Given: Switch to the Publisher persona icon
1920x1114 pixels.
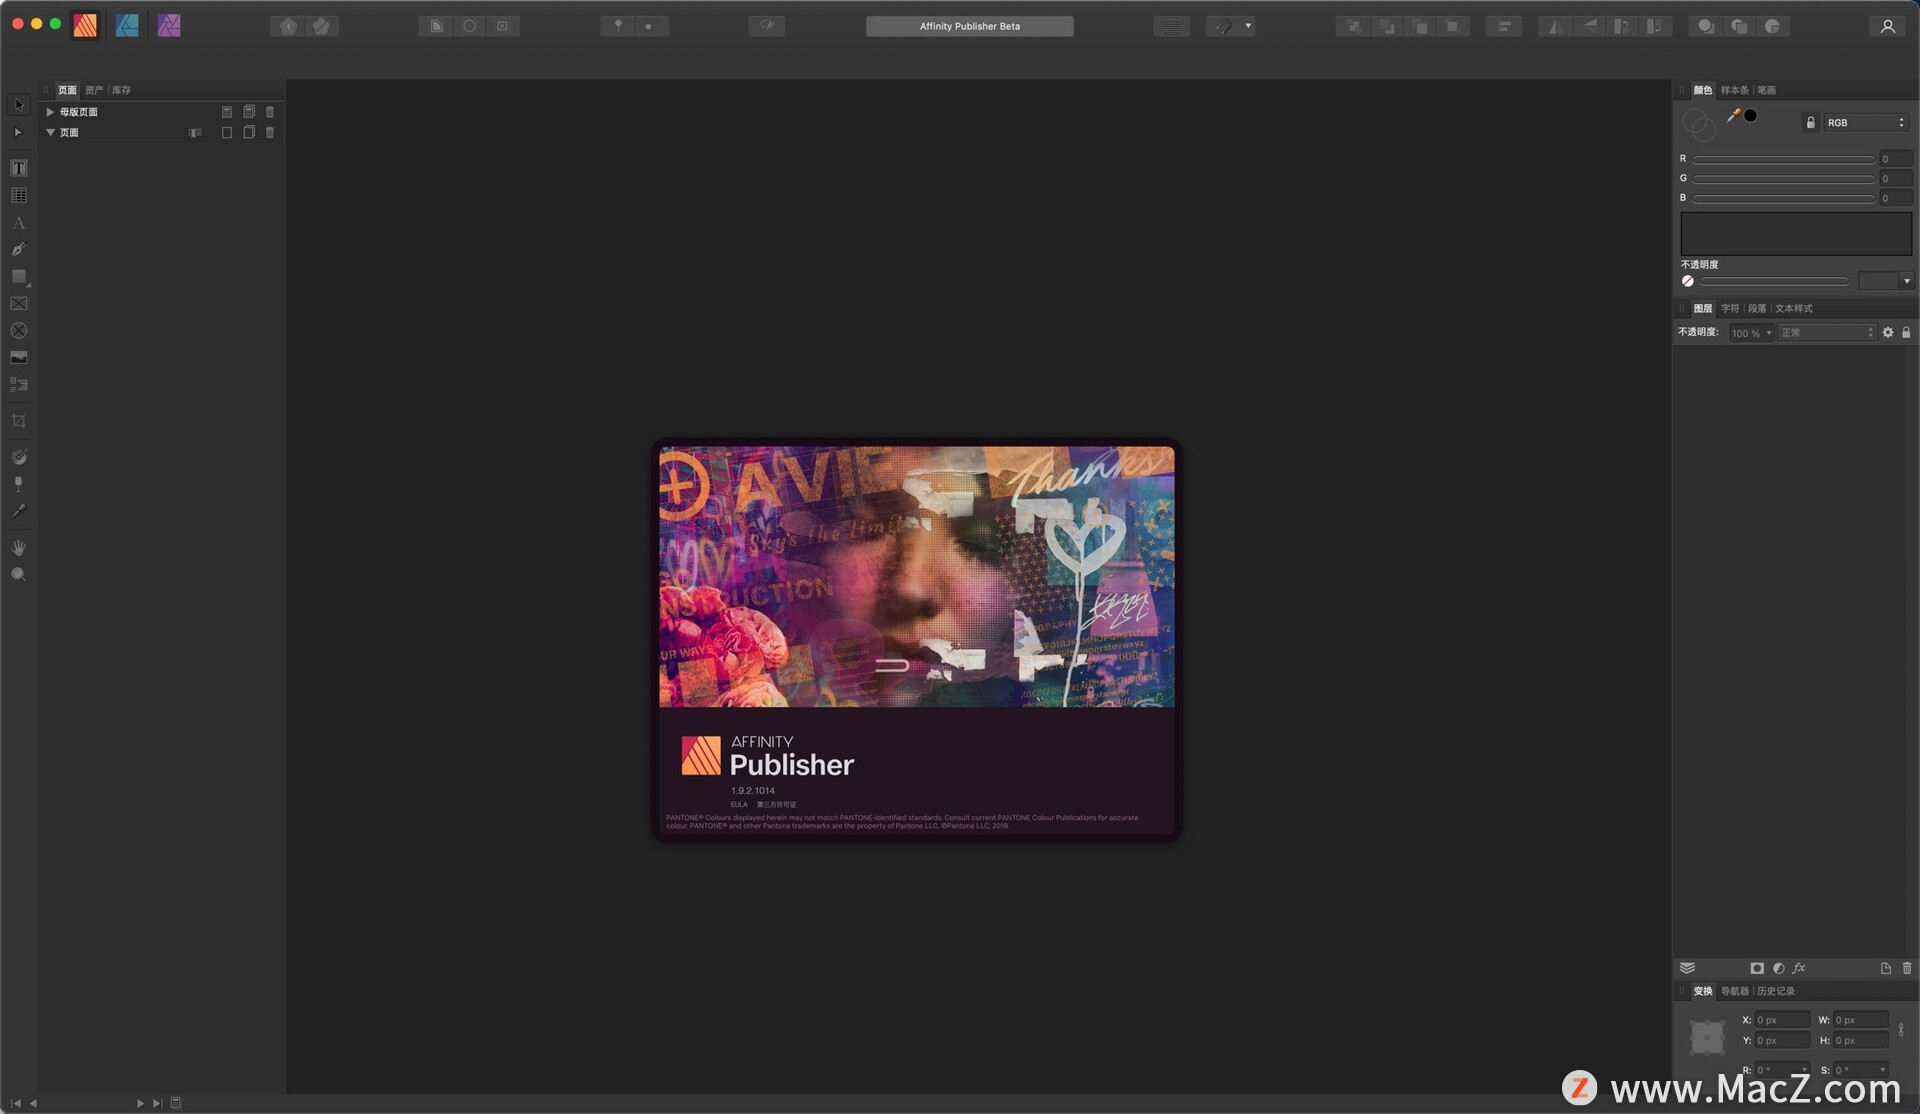Looking at the screenshot, I should coord(86,26).
